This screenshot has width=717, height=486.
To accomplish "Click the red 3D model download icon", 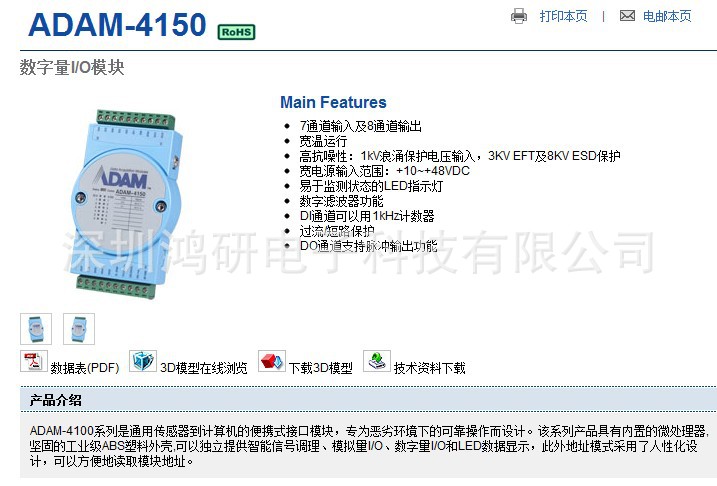I will pos(272,361).
